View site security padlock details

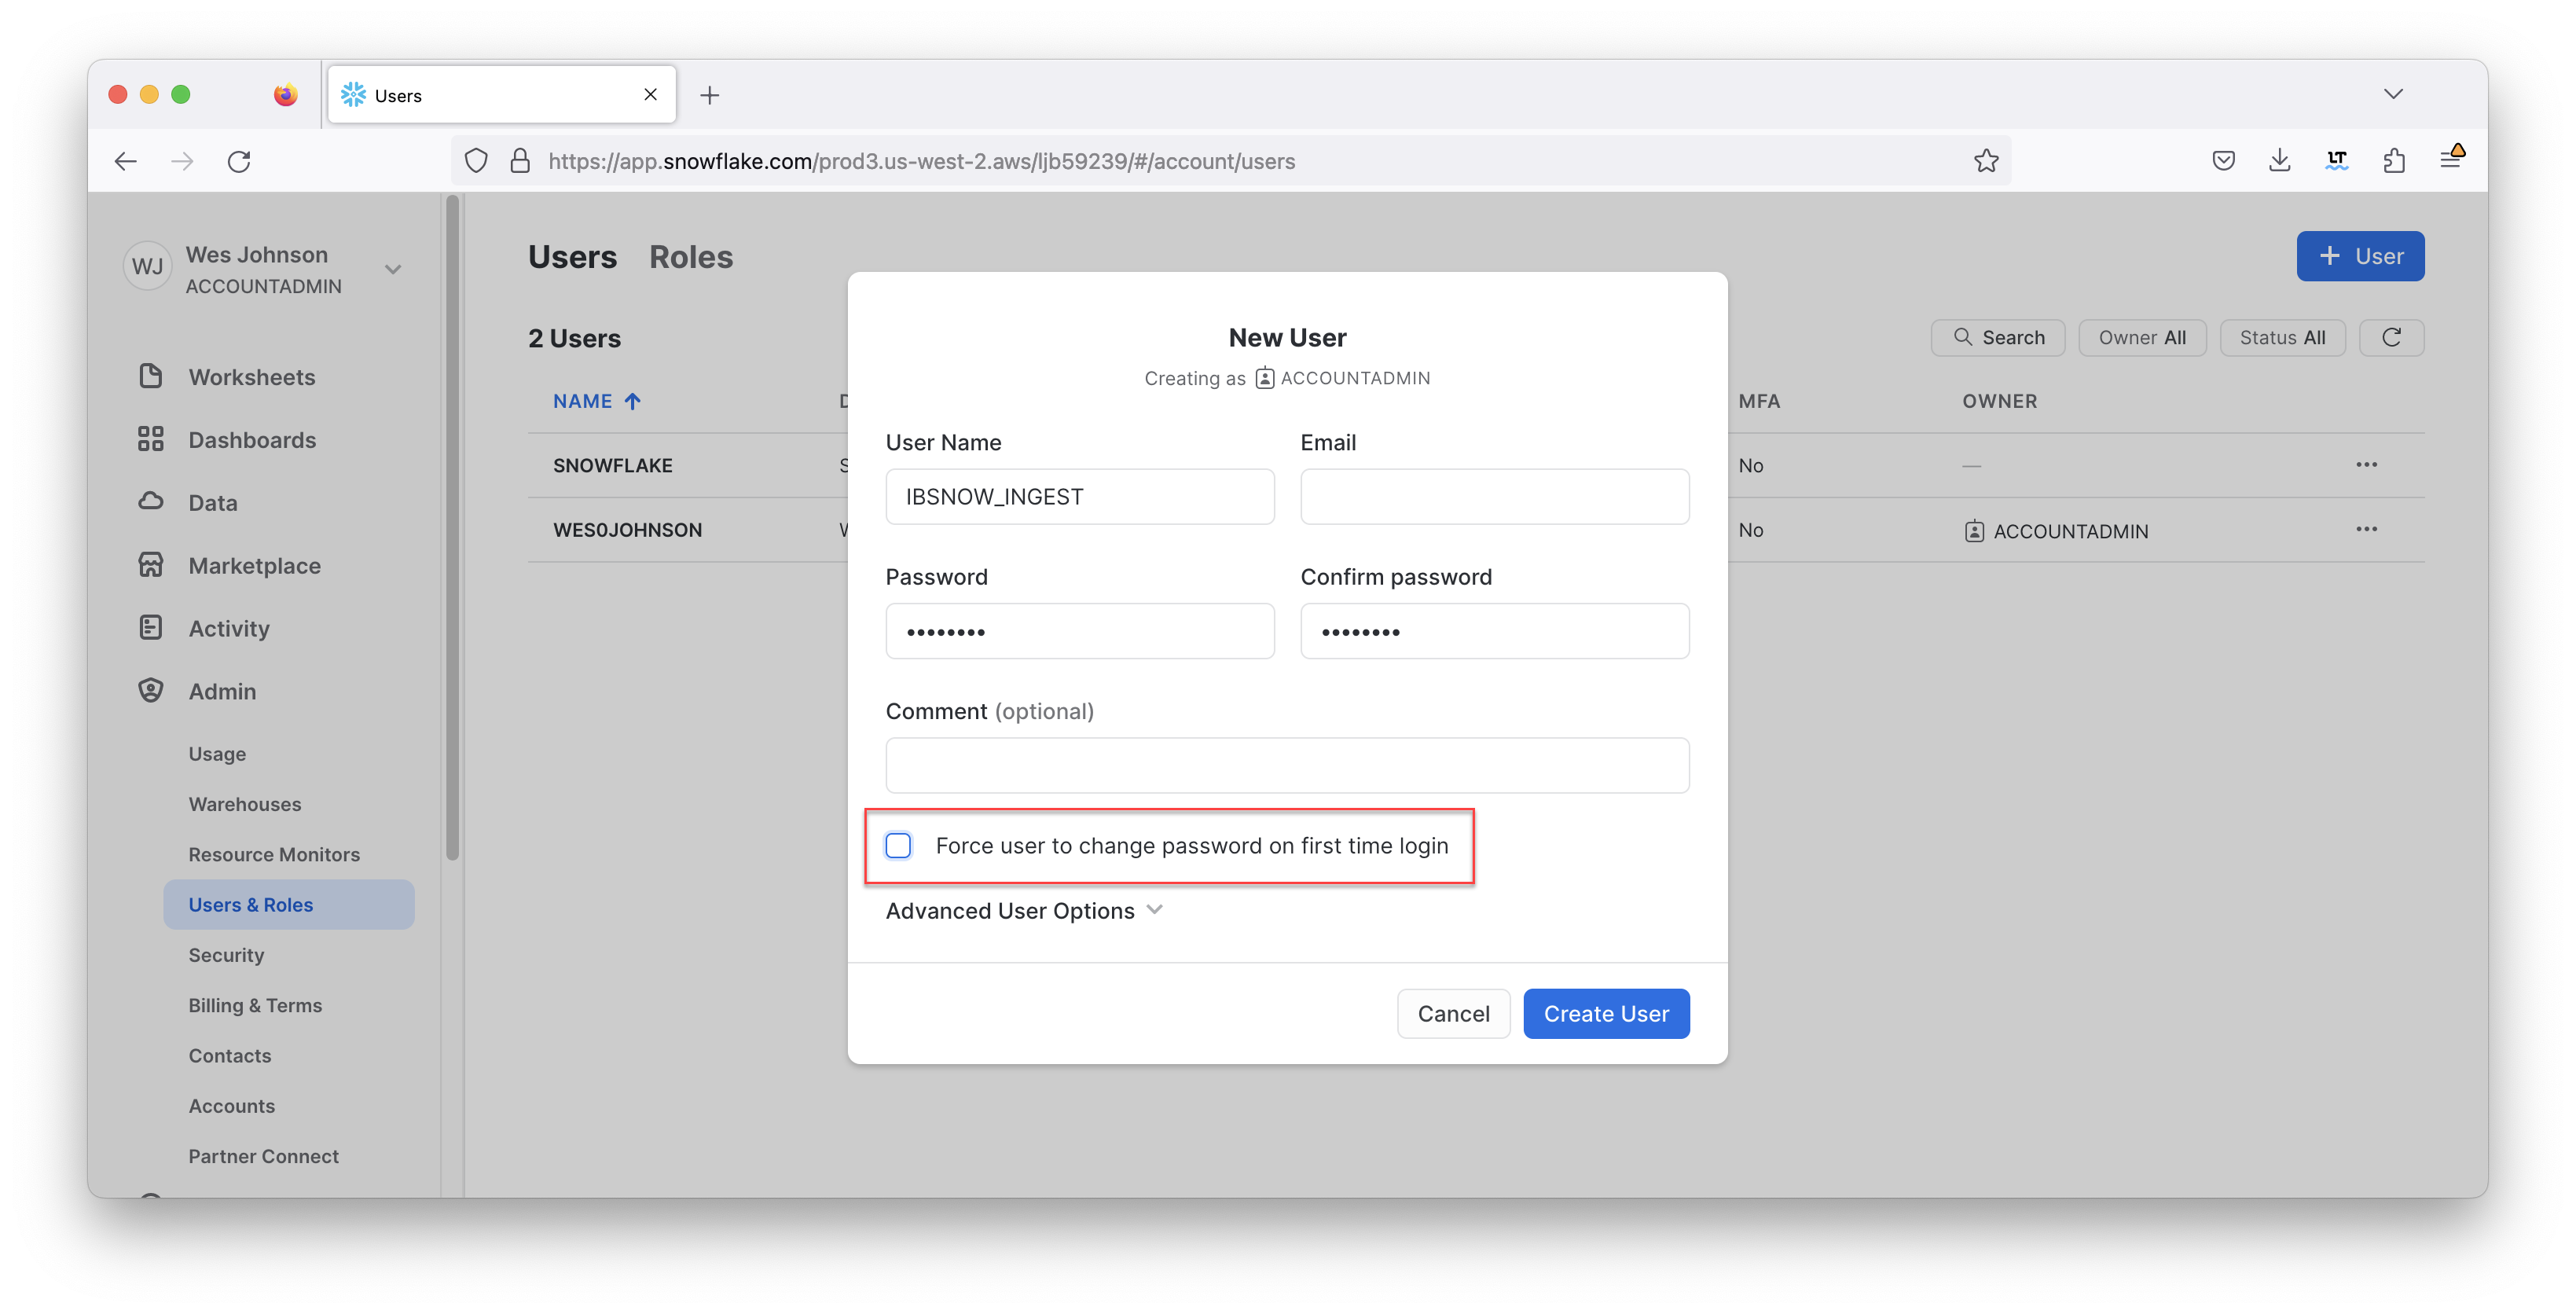click(x=519, y=161)
